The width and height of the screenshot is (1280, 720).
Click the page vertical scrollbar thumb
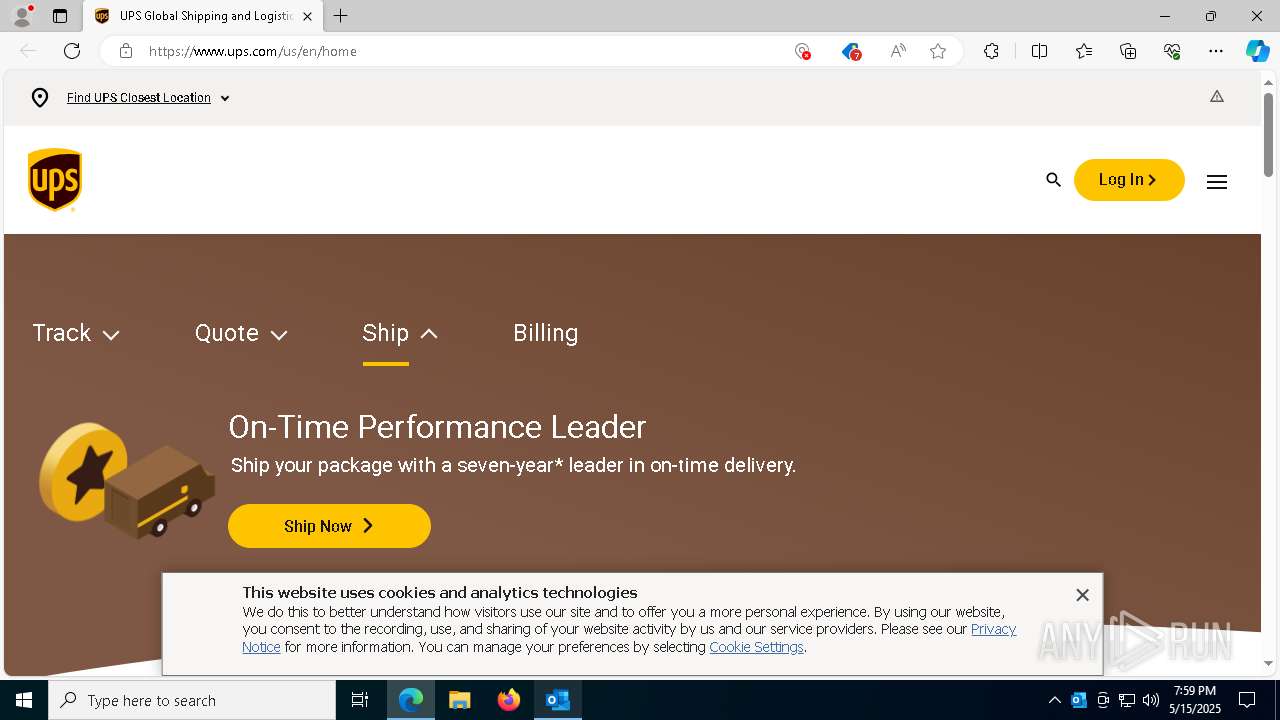coord(1268,134)
